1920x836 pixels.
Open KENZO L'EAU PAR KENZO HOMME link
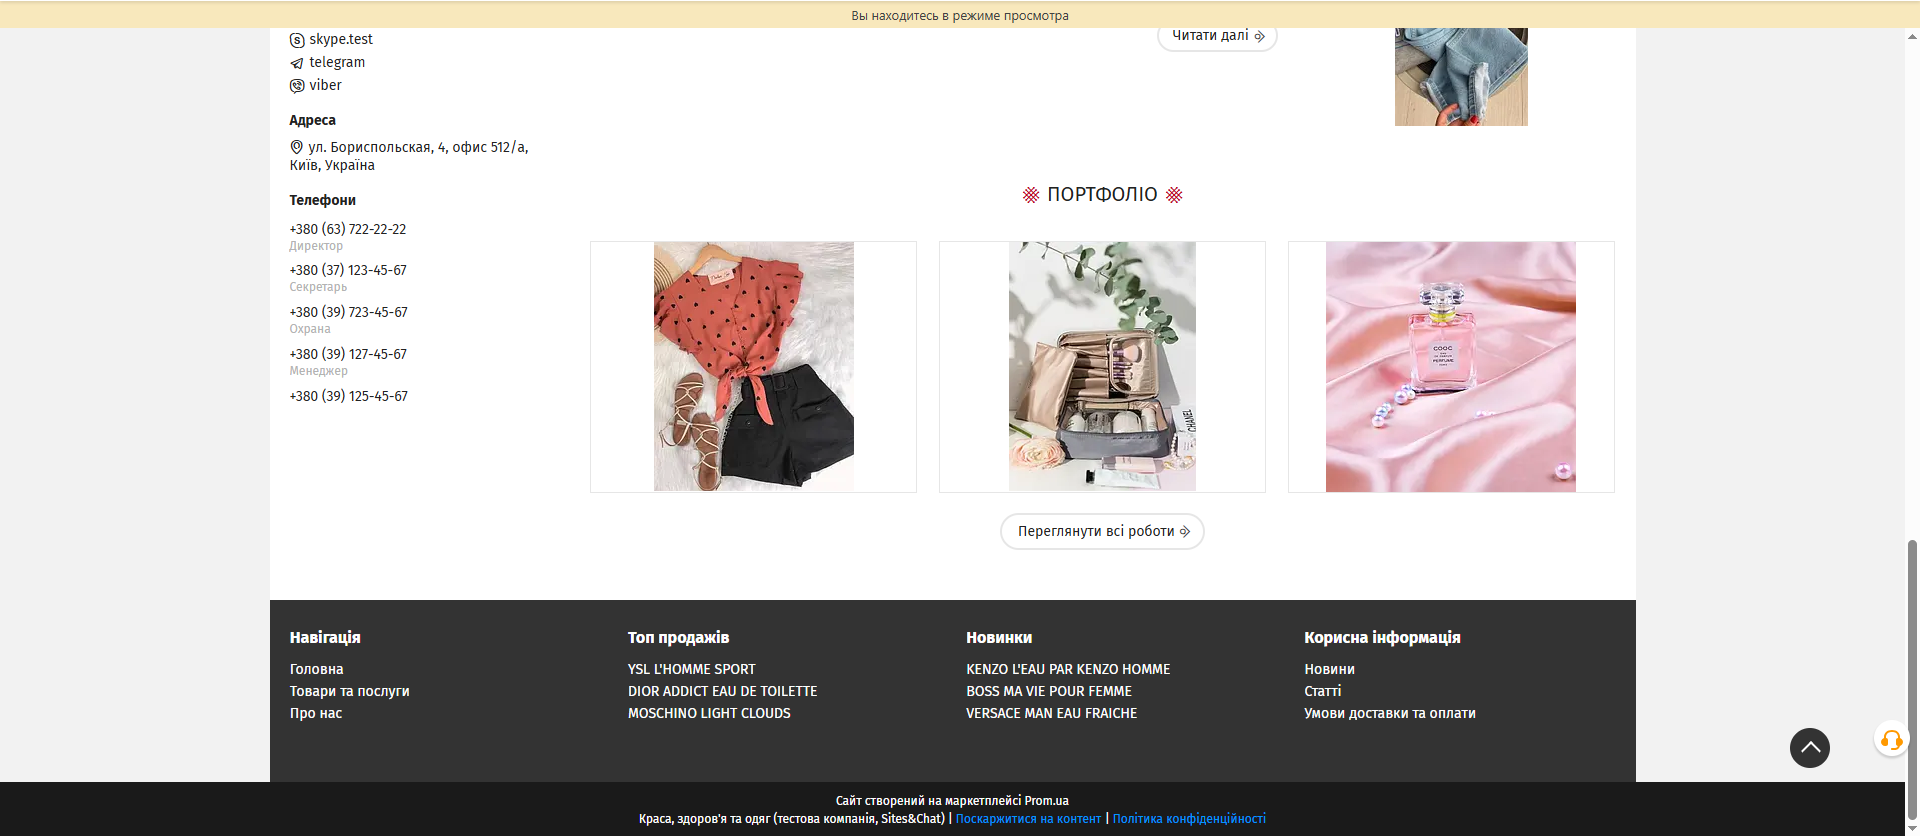coord(1067,669)
